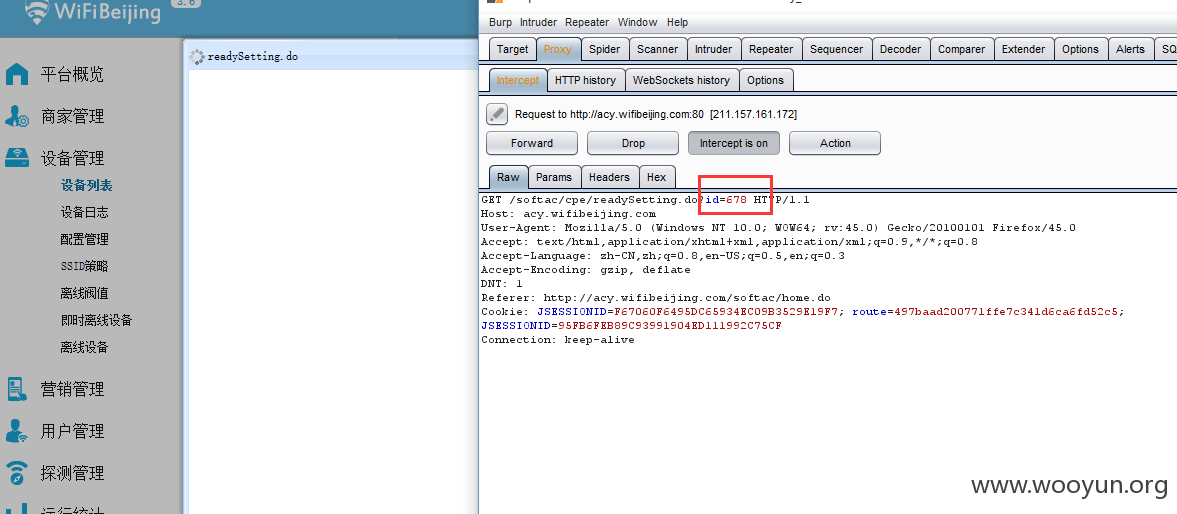This screenshot has width=1177, height=514.
Task: Click the 平台概览 home icon
Action: point(17,74)
